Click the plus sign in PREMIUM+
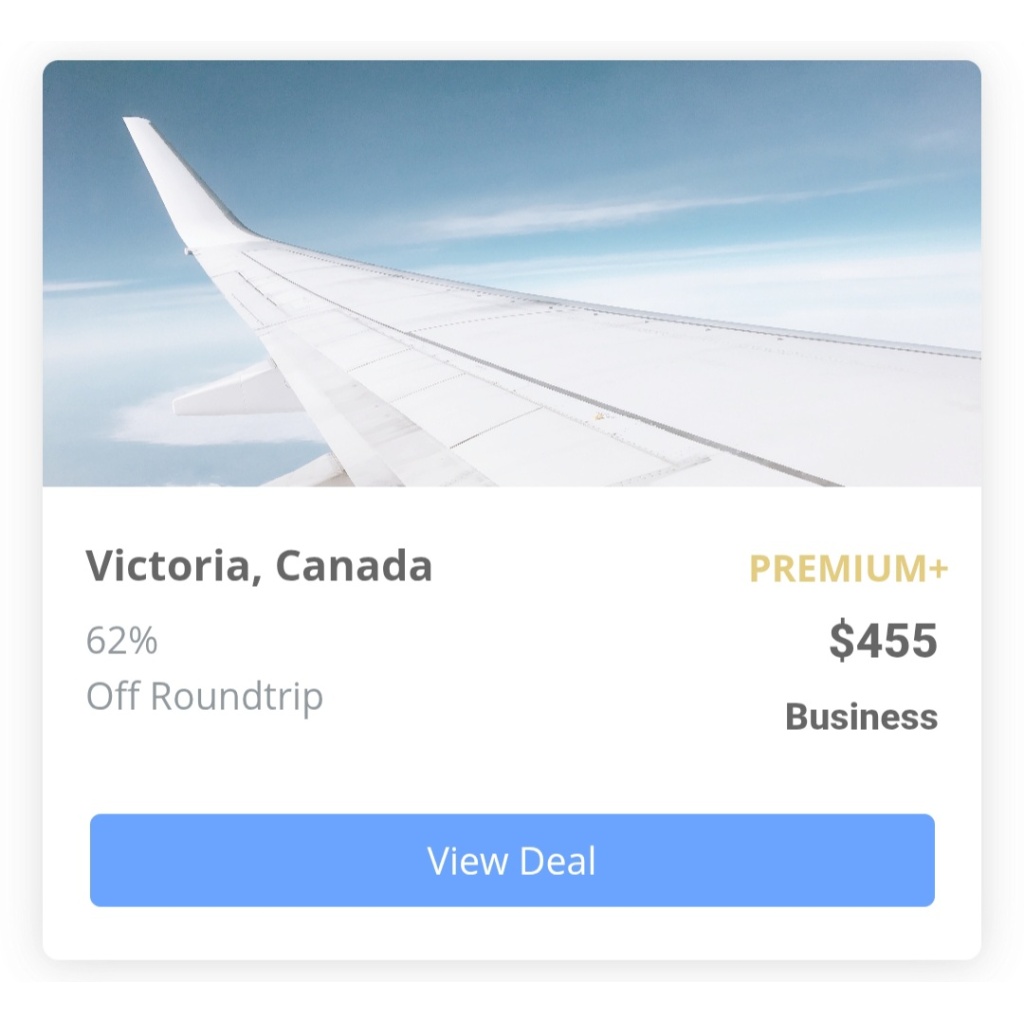This screenshot has width=1024, height=1024. (x=938, y=568)
